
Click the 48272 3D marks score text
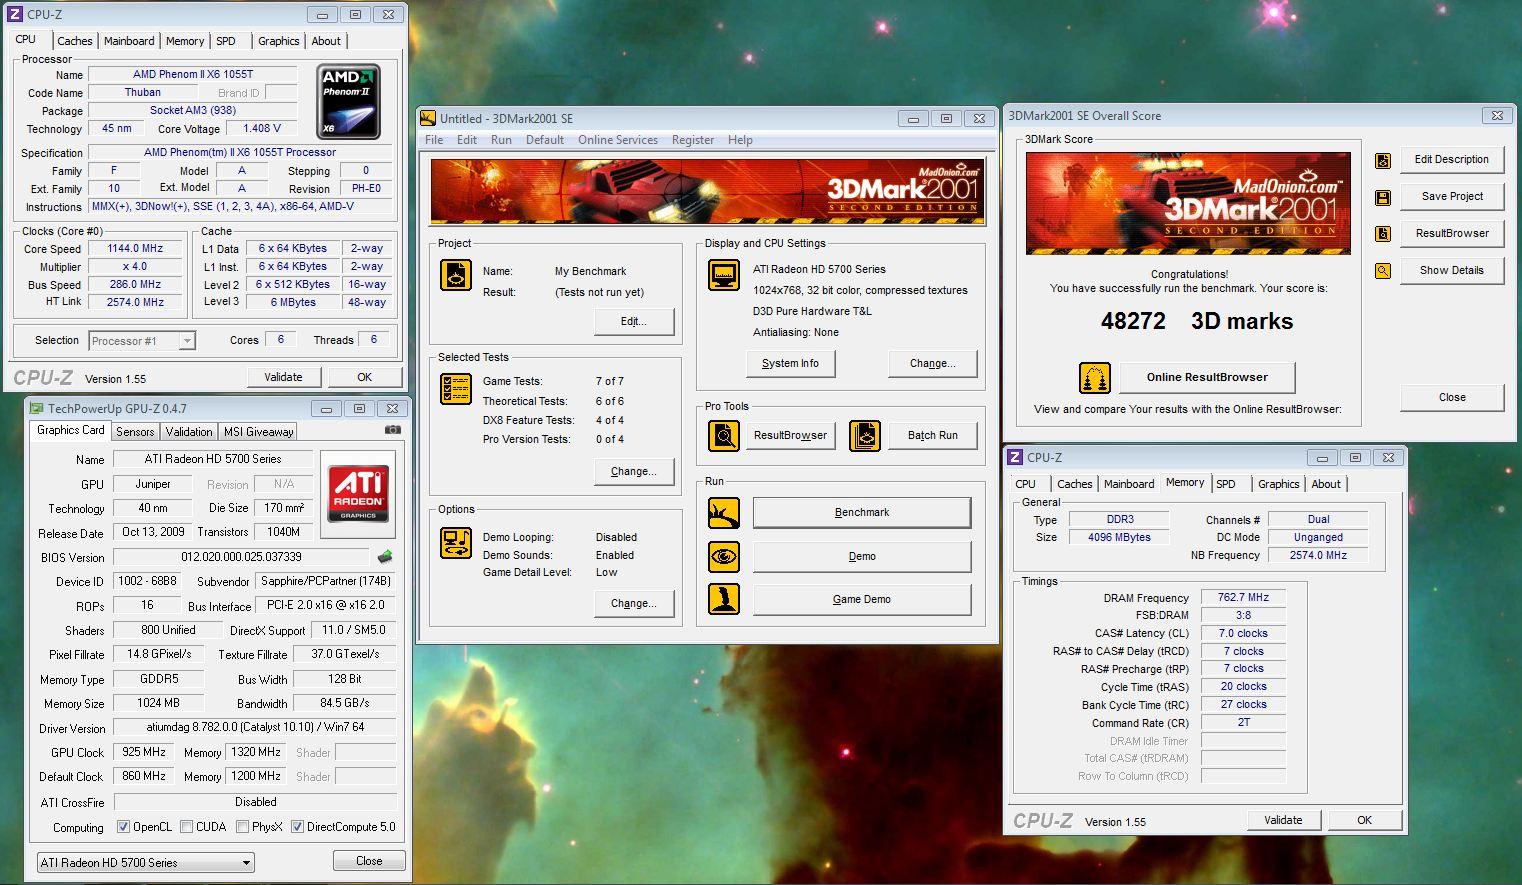click(x=1196, y=322)
